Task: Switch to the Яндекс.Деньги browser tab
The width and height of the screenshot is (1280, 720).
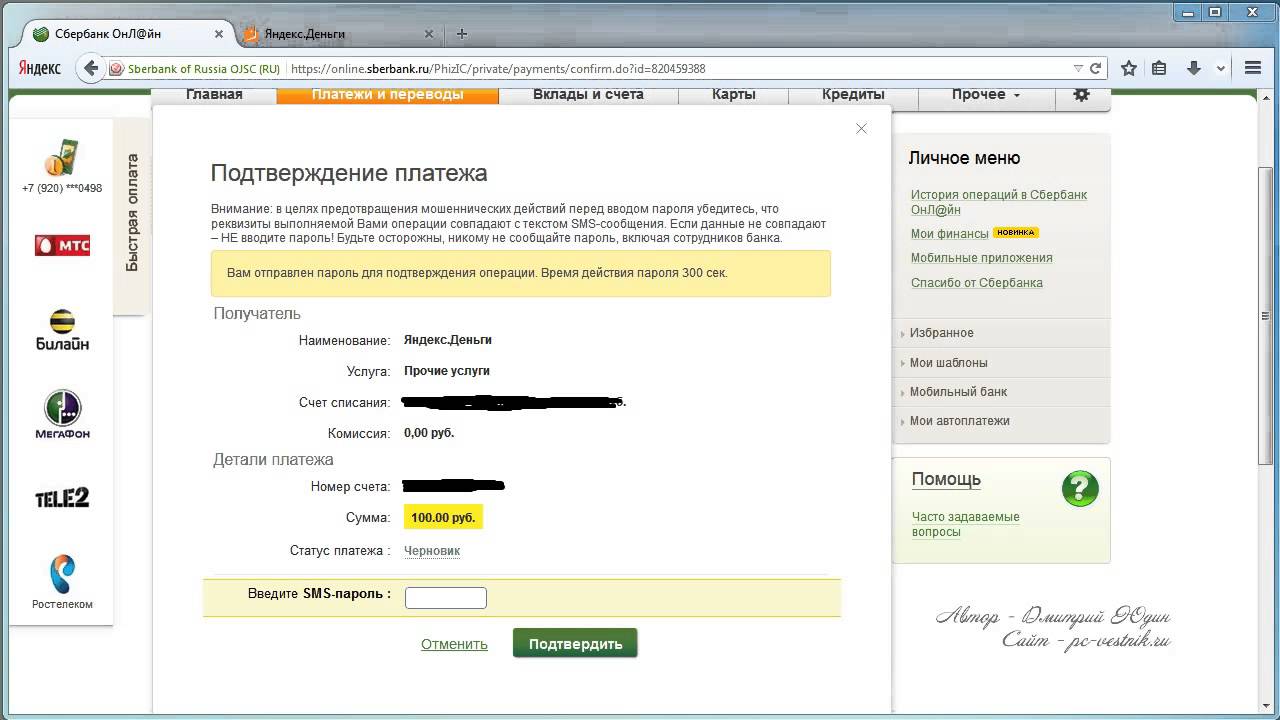Action: [x=305, y=34]
